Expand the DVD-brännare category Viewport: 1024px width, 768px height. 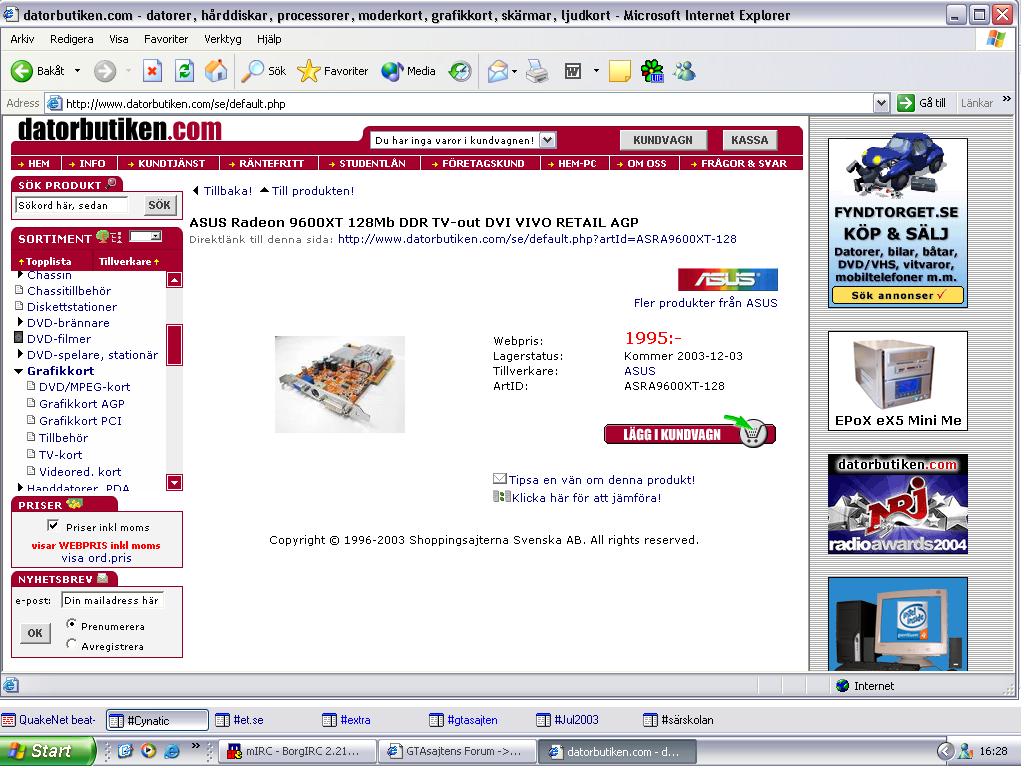pos(20,322)
